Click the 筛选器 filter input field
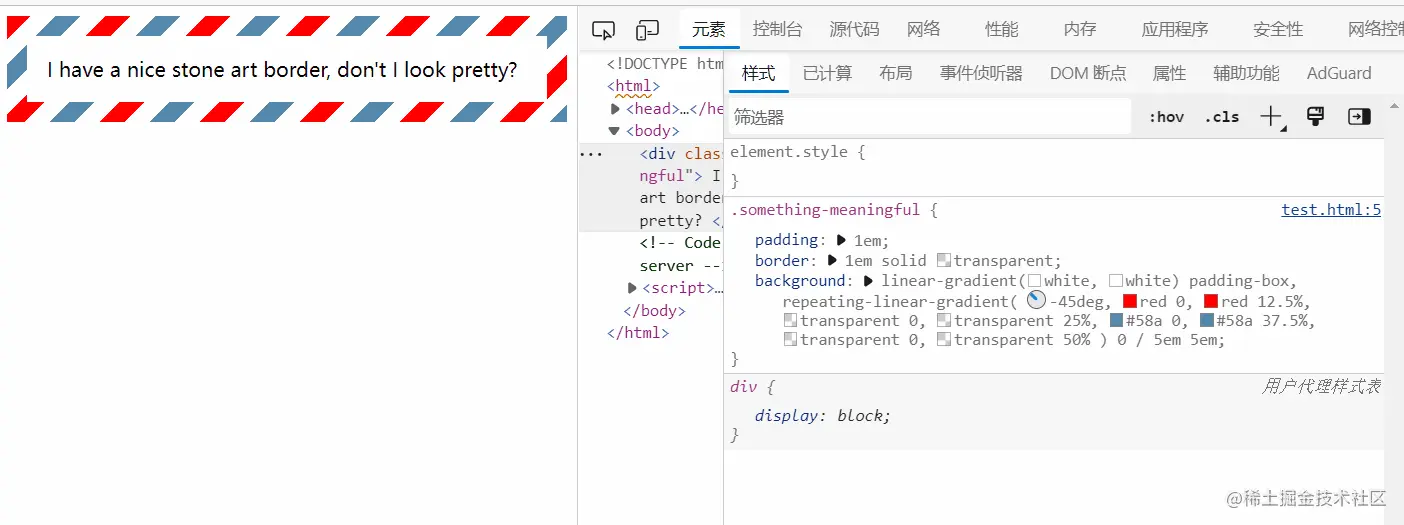The width and height of the screenshot is (1404, 525). click(x=929, y=117)
